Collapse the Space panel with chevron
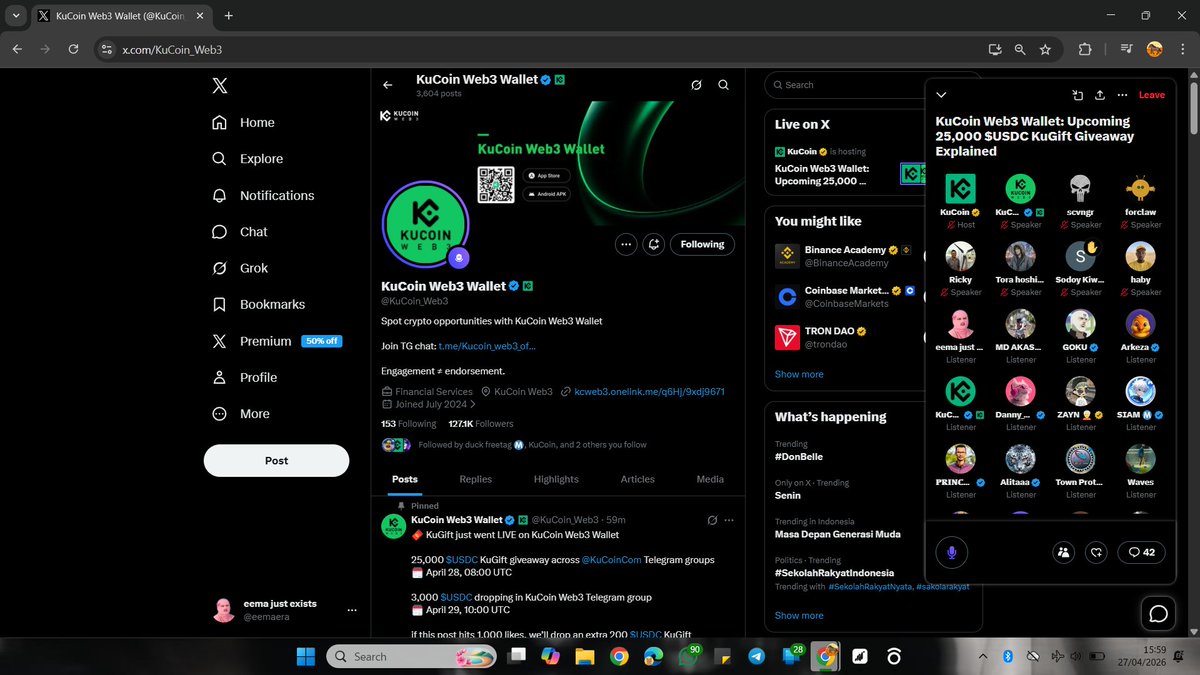 click(x=941, y=95)
